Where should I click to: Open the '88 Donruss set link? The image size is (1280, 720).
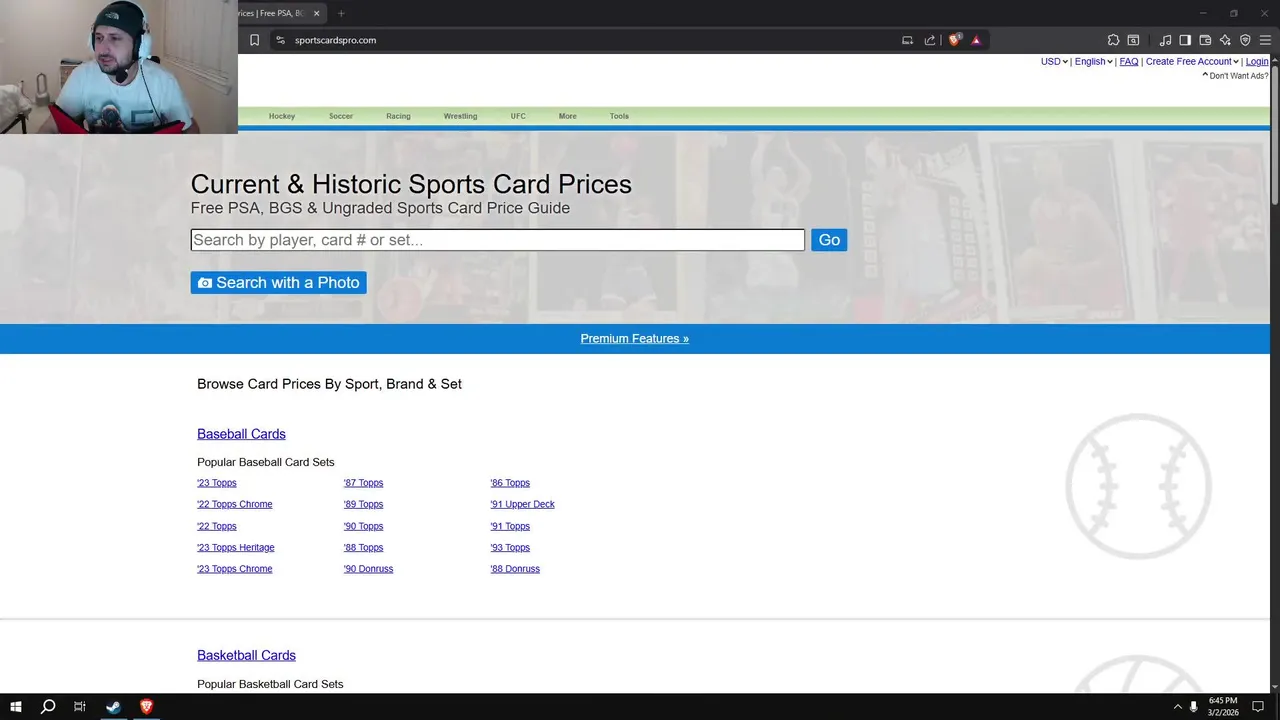pyautogui.click(x=515, y=569)
